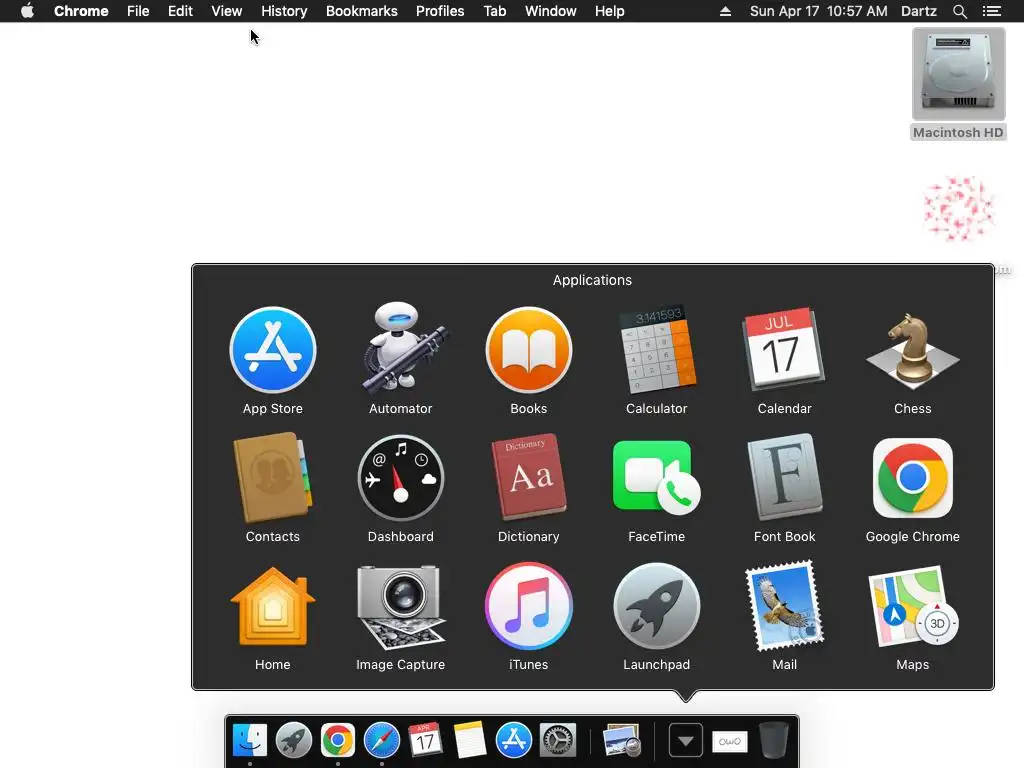Open the Dictionary app icon

point(528,478)
